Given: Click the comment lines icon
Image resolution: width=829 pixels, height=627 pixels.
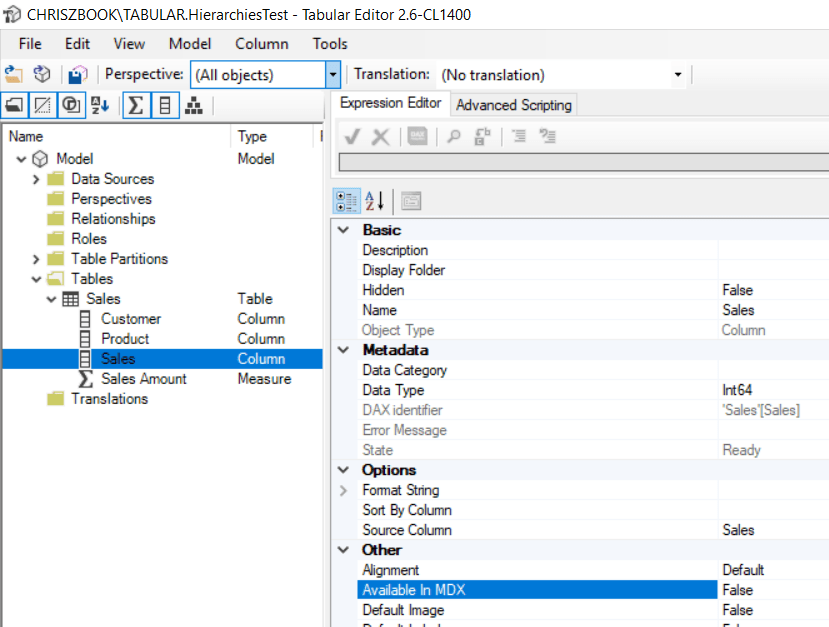Looking at the screenshot, I should pyautogui.click(x=519, y=136).
